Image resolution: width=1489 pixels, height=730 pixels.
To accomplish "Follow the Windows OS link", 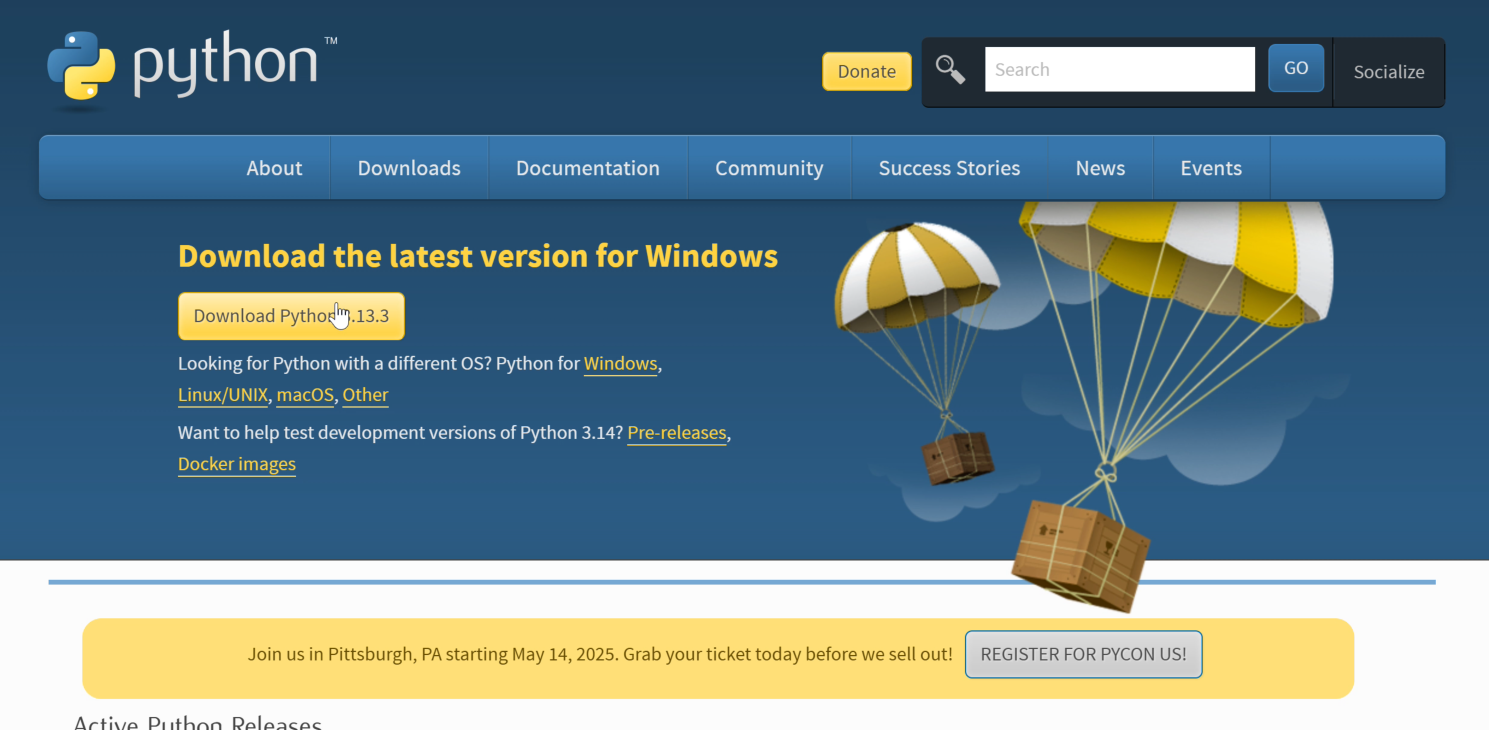I will tap(620, 364).
